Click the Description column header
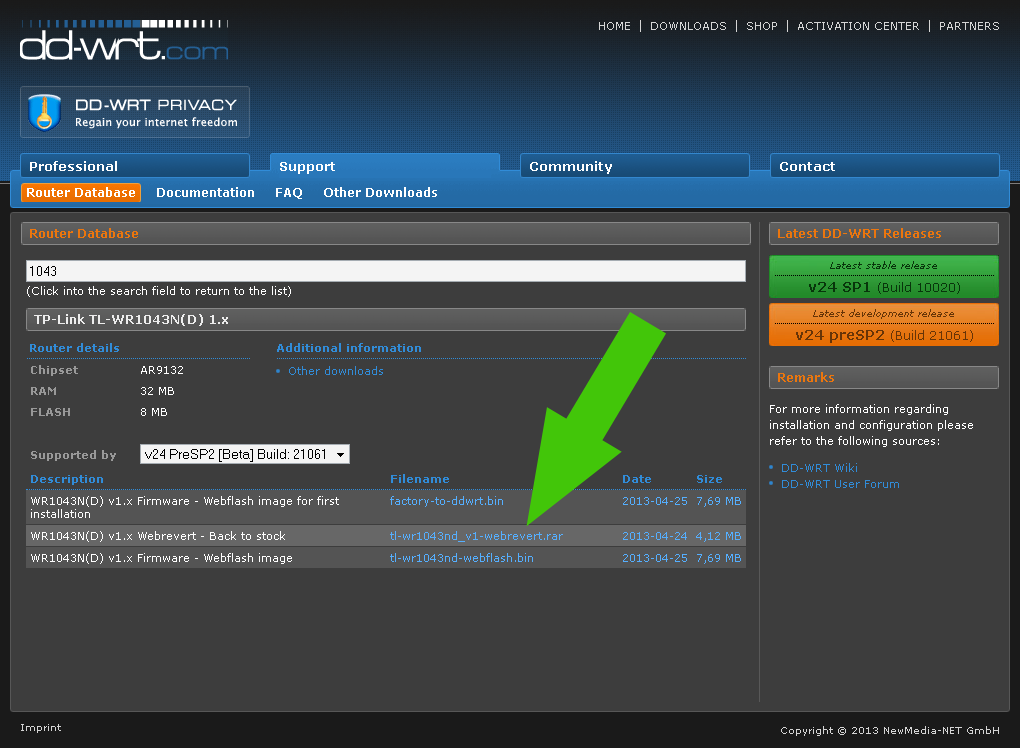The height and width of the screenshot is (748, 1020). tap(66, 479)
